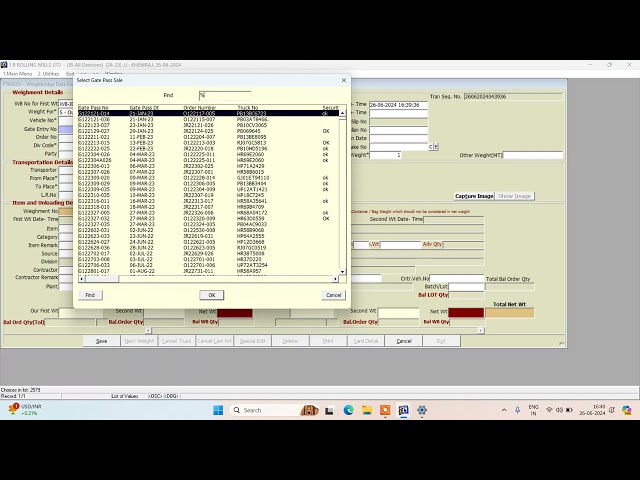Image resolution: width=640 pixels, height=480 pixels.
Task: Open the Copilot icon in taskbar corner
Action: (x=627, y=410)
